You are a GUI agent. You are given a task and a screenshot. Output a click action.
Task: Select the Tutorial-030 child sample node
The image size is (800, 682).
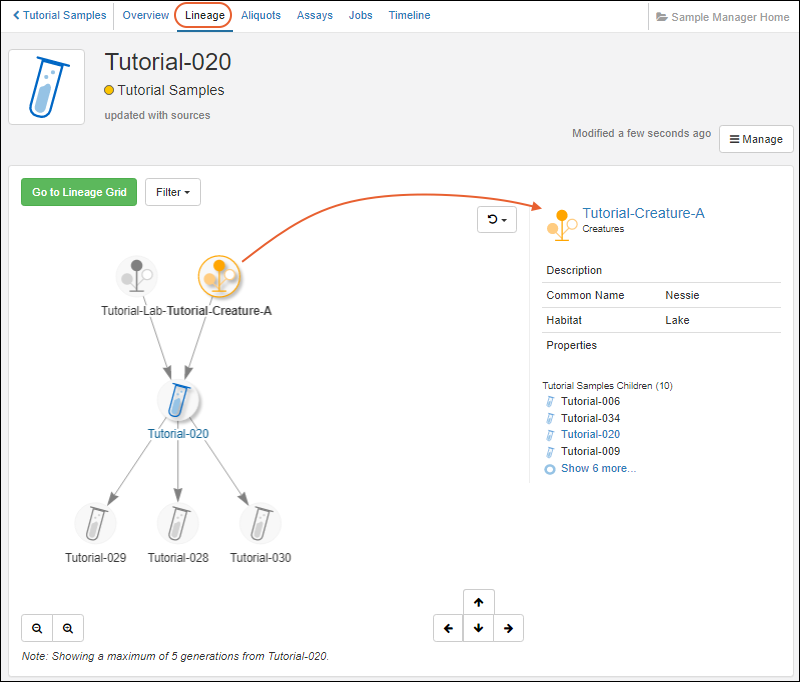coord(260,523)
